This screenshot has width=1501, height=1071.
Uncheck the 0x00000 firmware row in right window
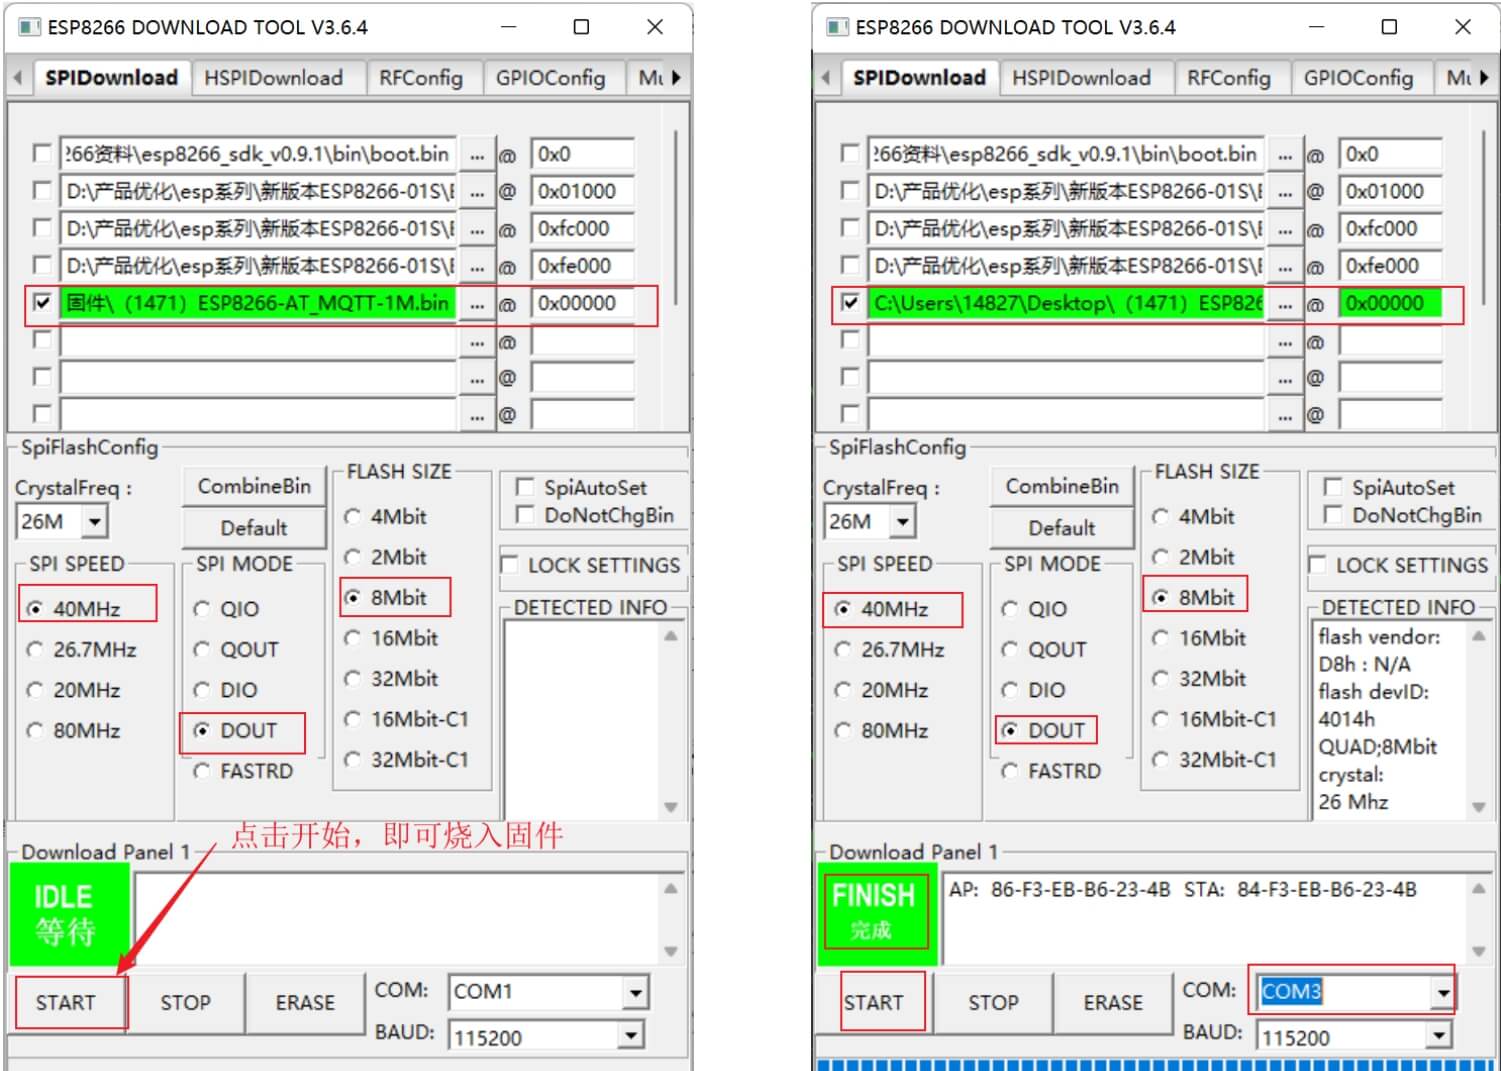pos(850,302)
